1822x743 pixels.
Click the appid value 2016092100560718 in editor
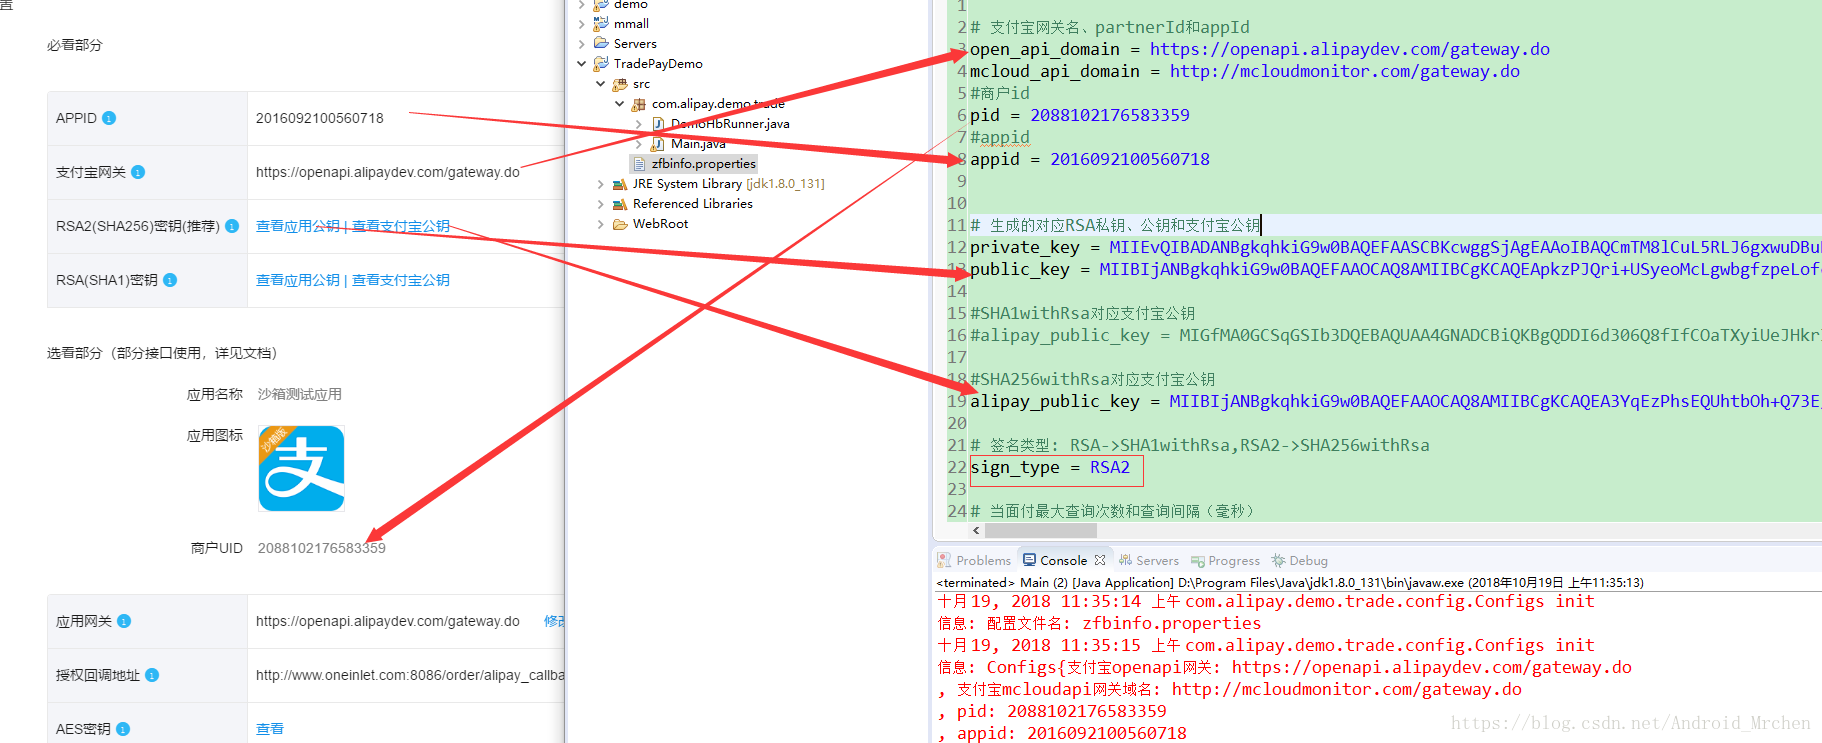coord(1130,159)
